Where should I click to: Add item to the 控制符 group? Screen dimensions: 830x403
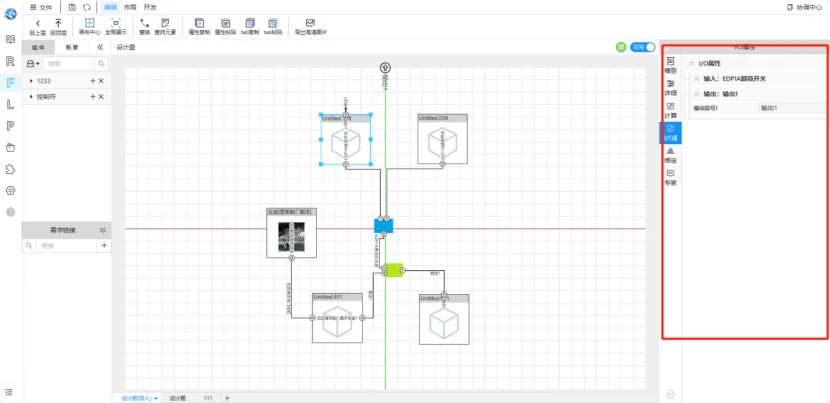point(93,97)
